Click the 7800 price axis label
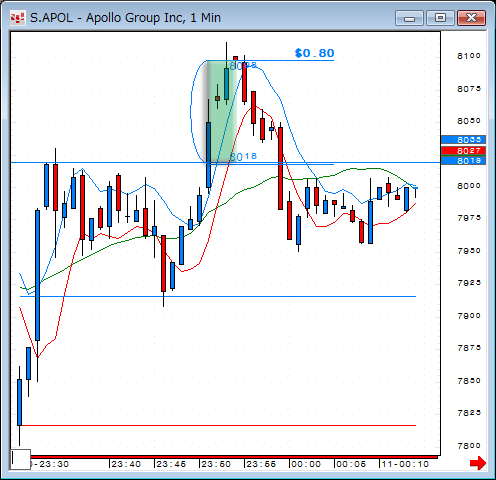Image resolution: width=496 pixels, height=480 pixels. click(469, 446)
